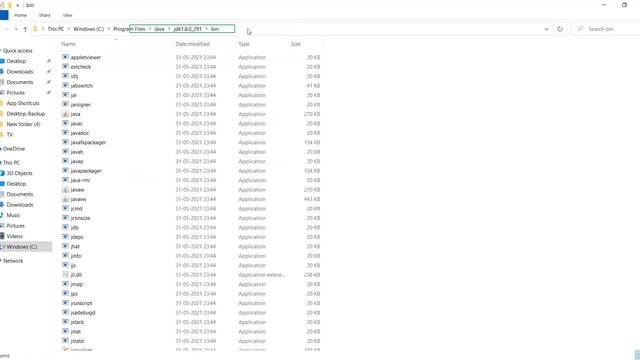Screen dimensions: 640x360
Task: Select the javac application icon
Action: click(65, 123)
